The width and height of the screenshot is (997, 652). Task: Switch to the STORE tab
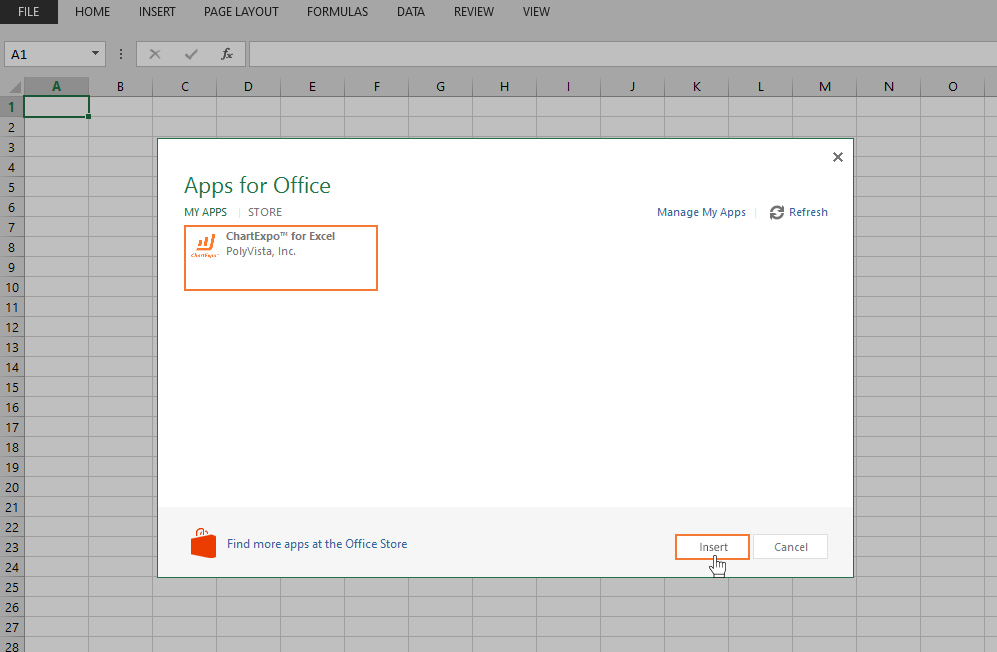(265, 212)
